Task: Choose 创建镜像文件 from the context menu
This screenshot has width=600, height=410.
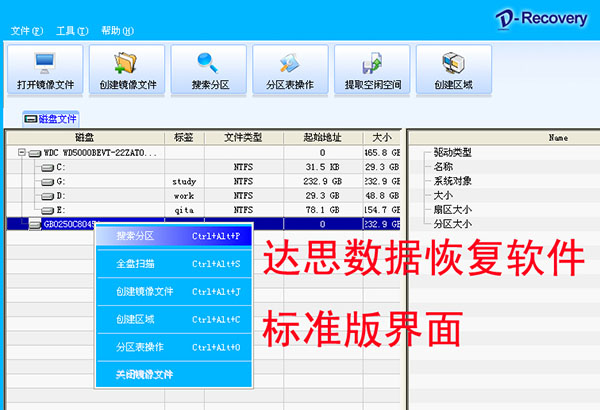Action: tap(174, 292)
